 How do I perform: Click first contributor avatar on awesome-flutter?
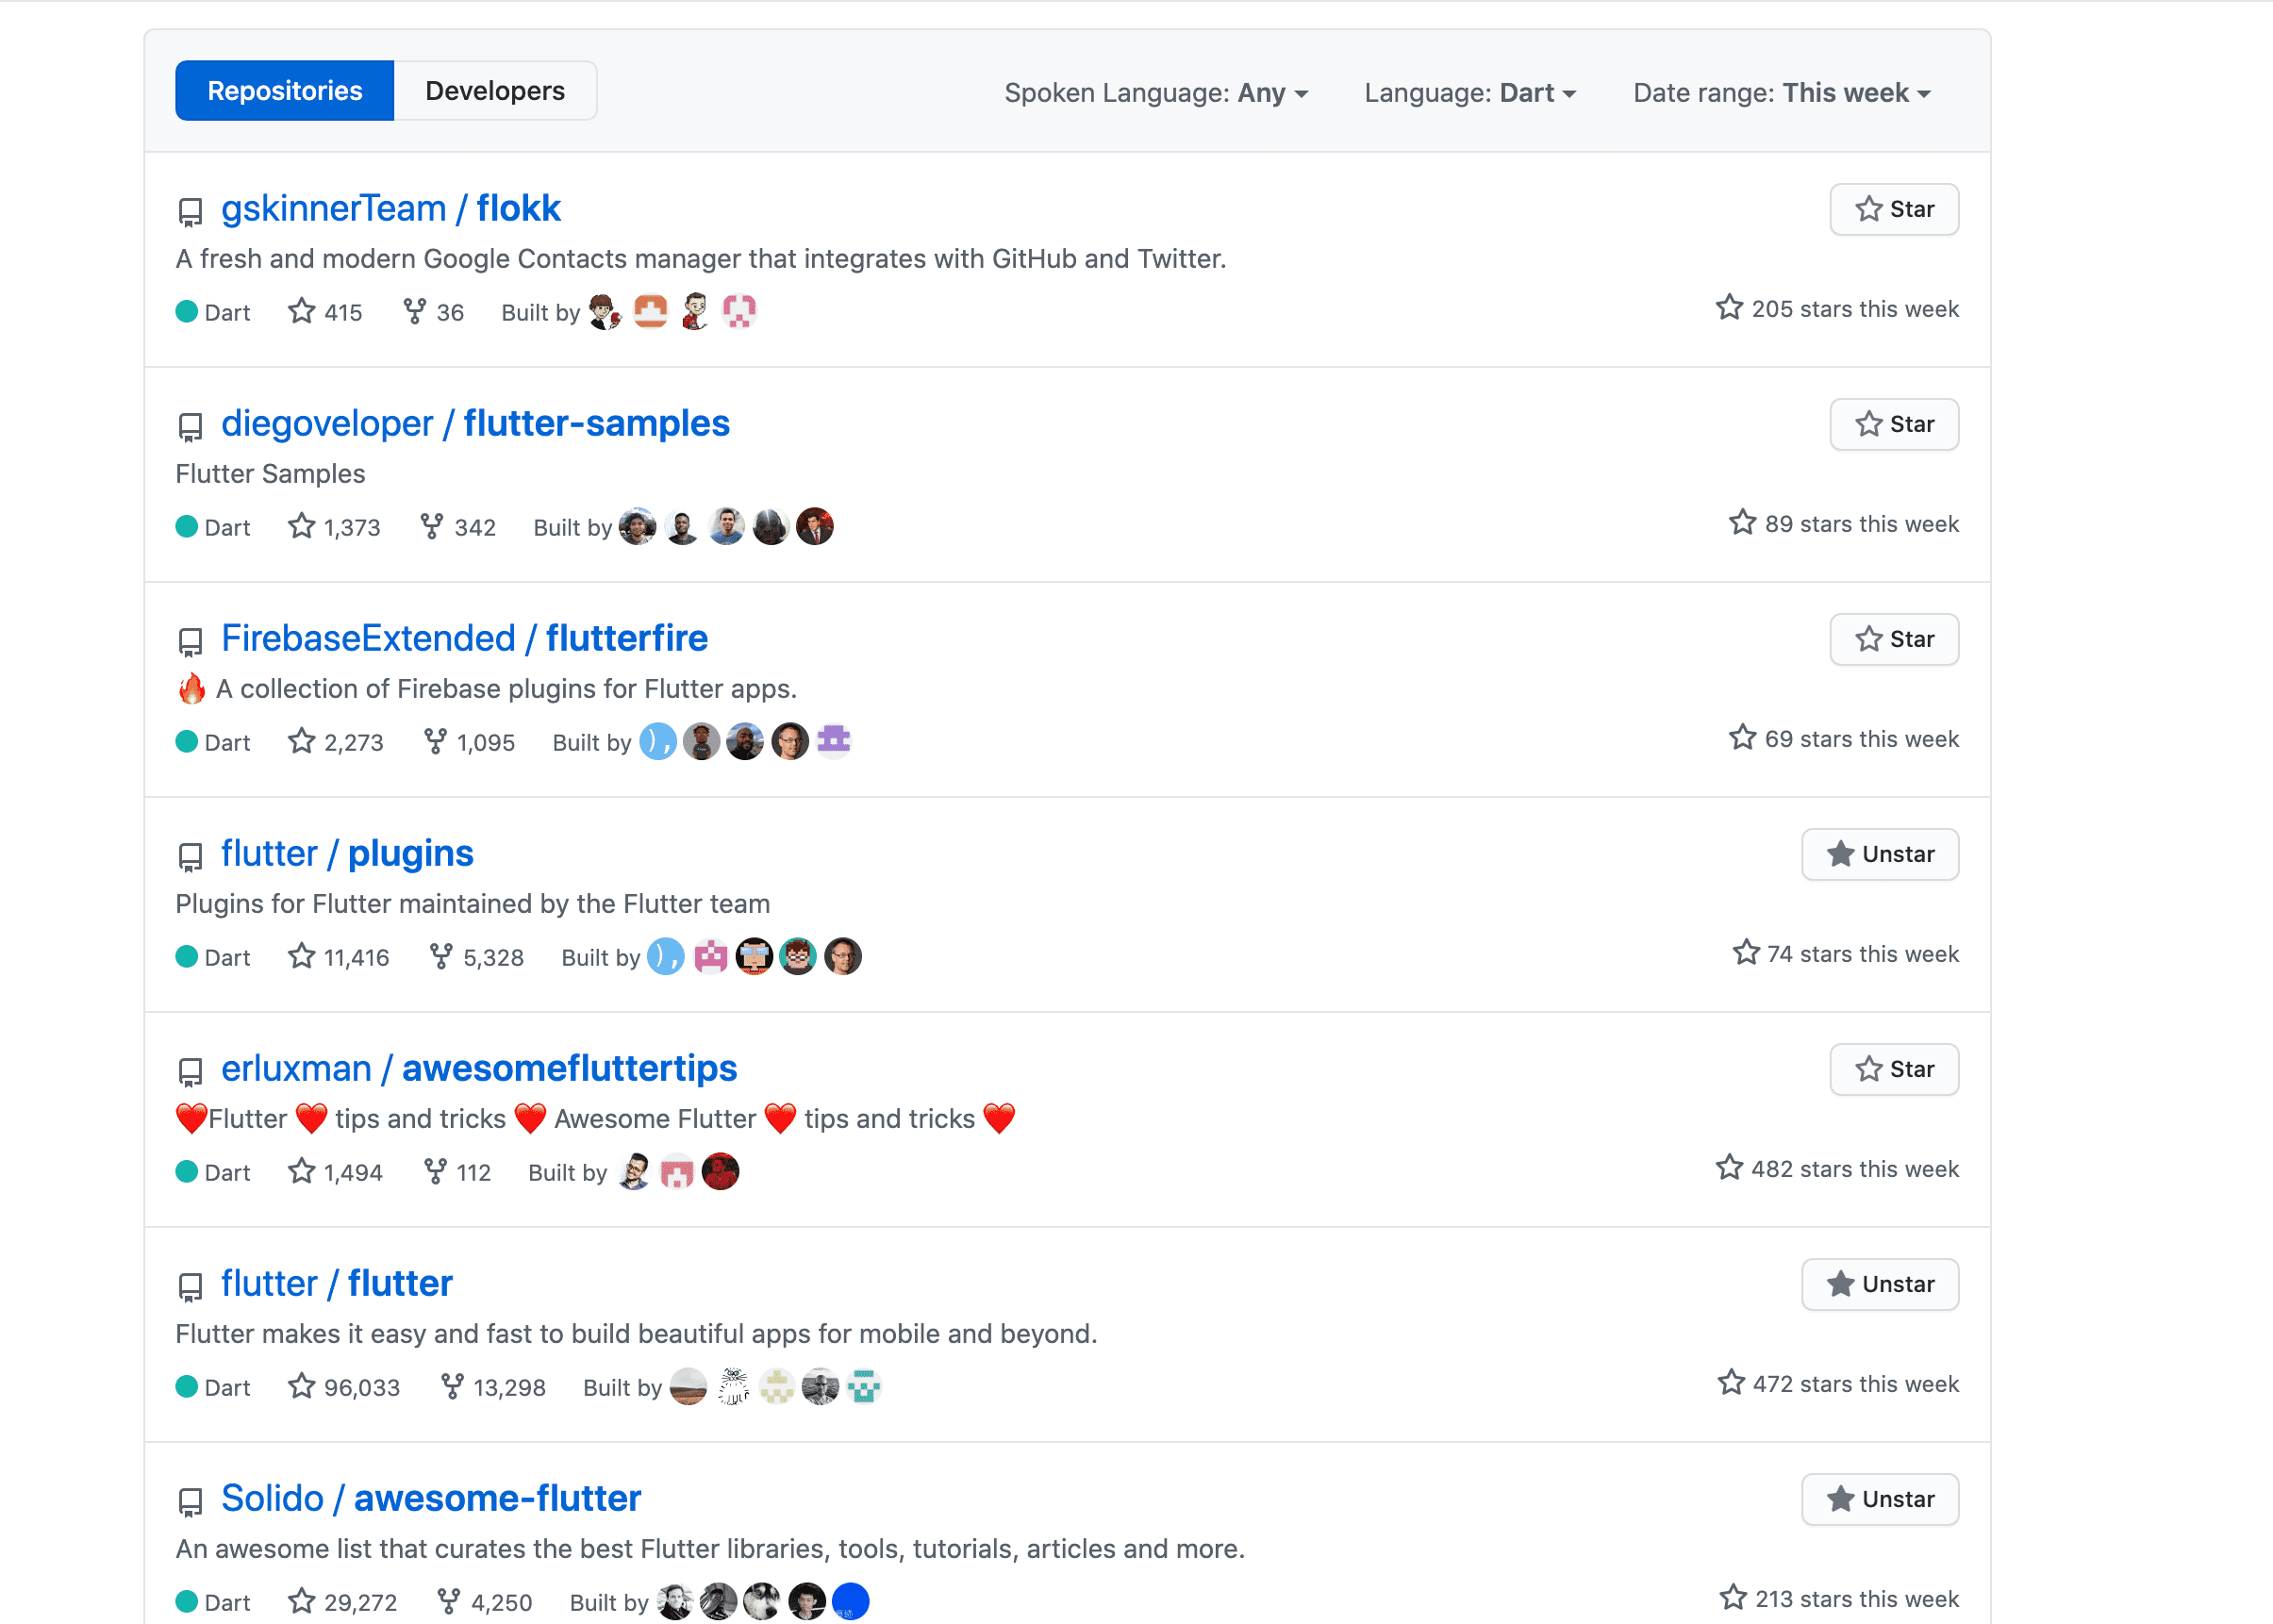(x=674, y=1601)
